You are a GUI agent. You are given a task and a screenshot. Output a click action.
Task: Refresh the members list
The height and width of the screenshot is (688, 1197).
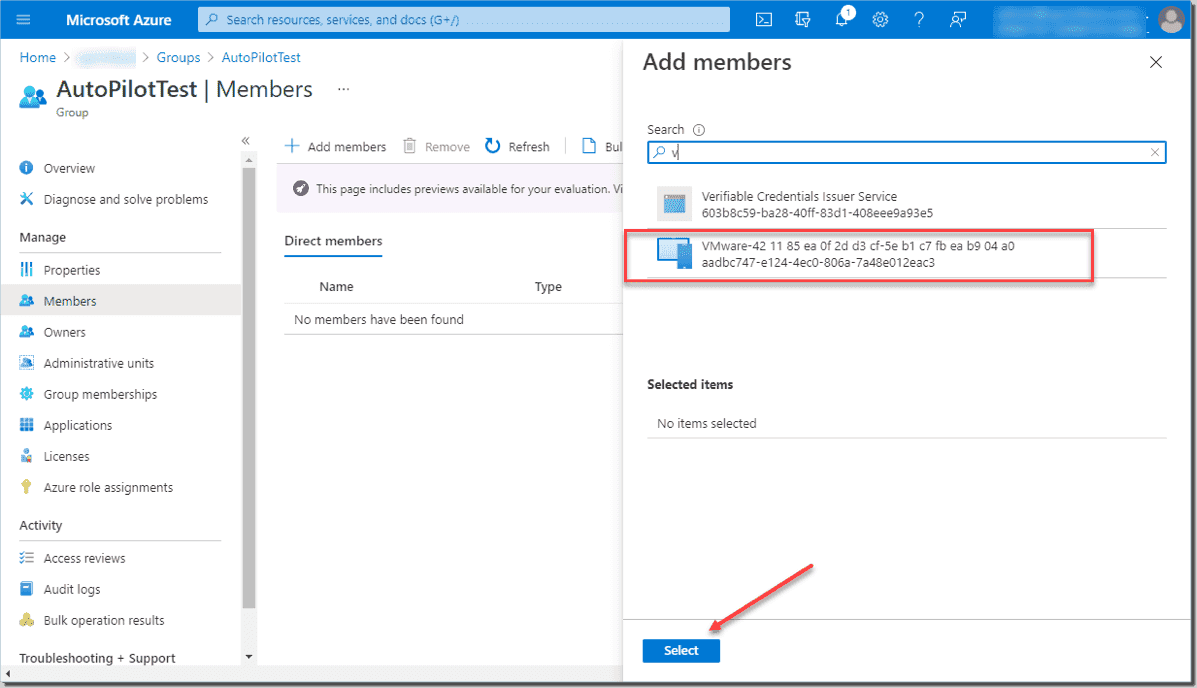click(518, 147)
